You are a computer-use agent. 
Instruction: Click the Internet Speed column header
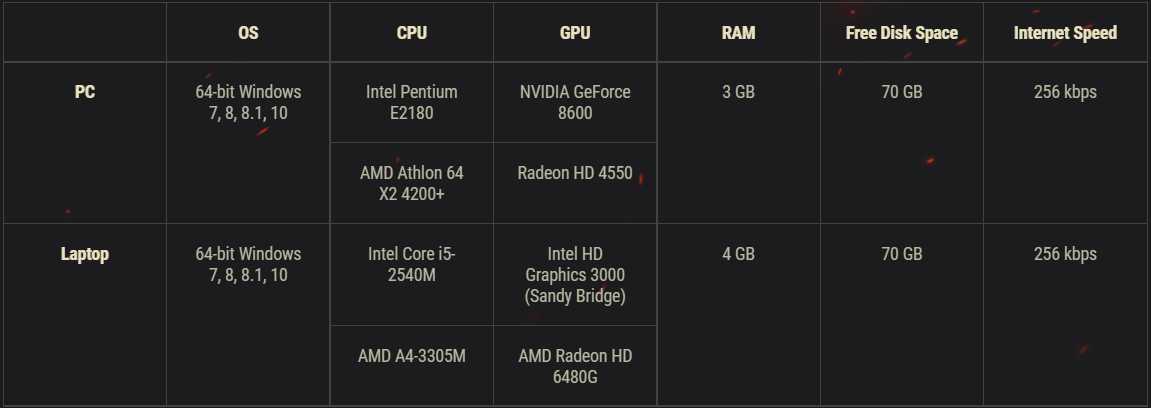tap(1065, 33)
